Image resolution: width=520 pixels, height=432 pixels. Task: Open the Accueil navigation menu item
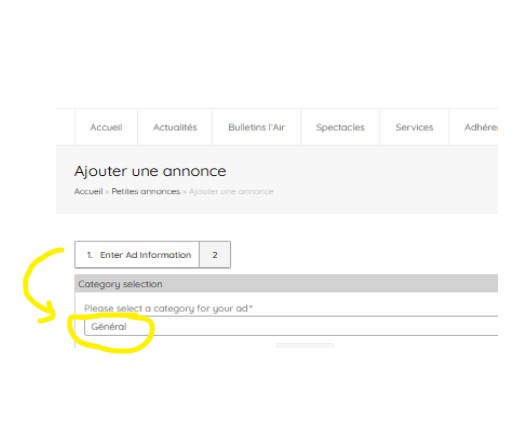tap(106, 127)
